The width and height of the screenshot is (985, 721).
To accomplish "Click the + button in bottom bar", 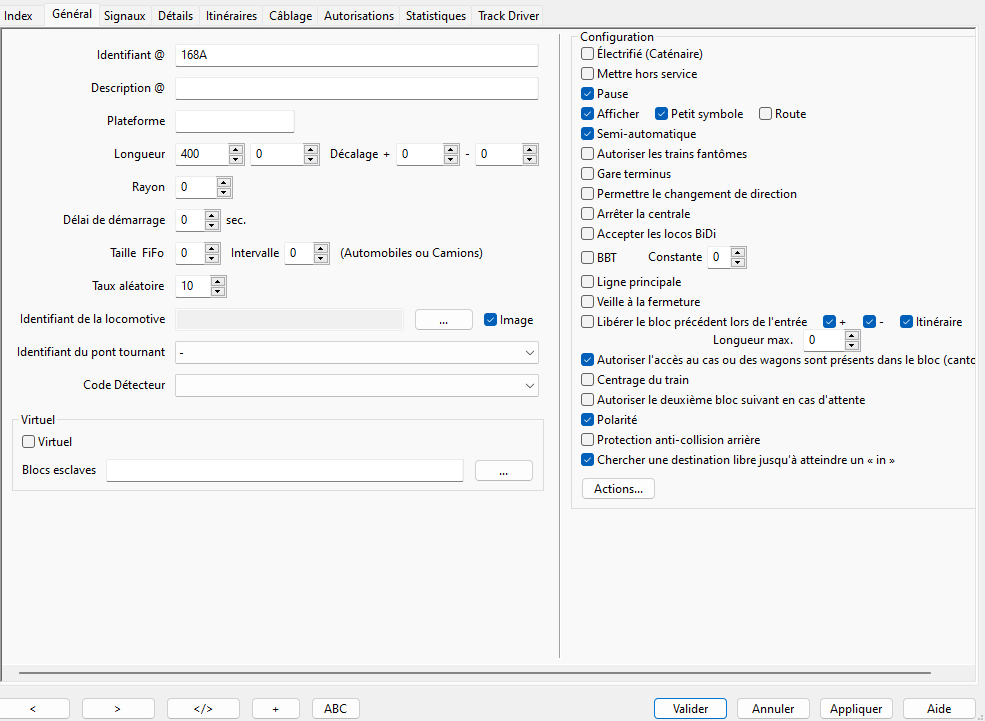I will point(276,708).
